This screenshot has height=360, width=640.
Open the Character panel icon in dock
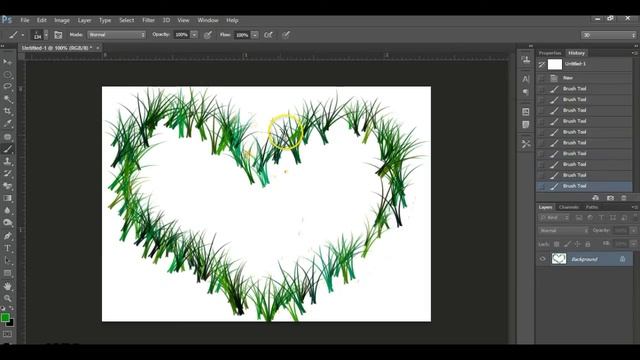526,79
